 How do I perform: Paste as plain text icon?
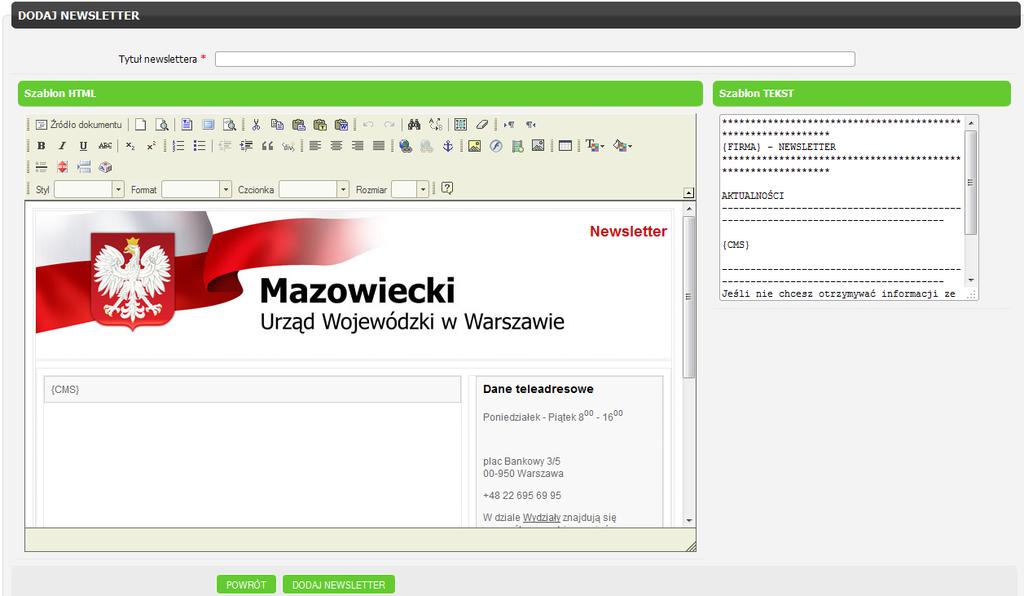[319, 125]
